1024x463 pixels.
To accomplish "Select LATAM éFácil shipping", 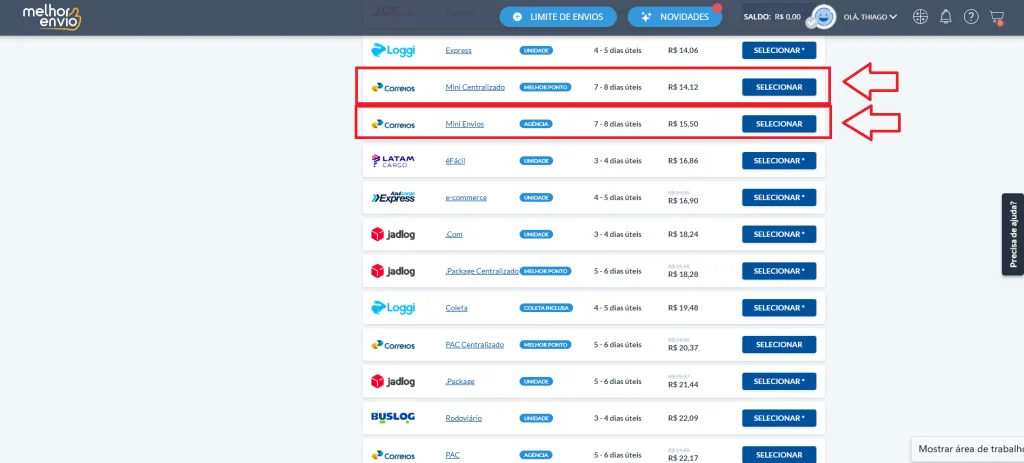I will (x=779, y=161).
